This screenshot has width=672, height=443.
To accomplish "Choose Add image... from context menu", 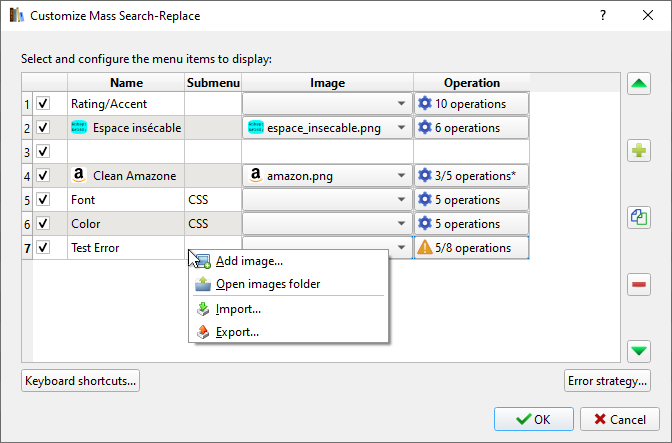I will coord(249,261).
